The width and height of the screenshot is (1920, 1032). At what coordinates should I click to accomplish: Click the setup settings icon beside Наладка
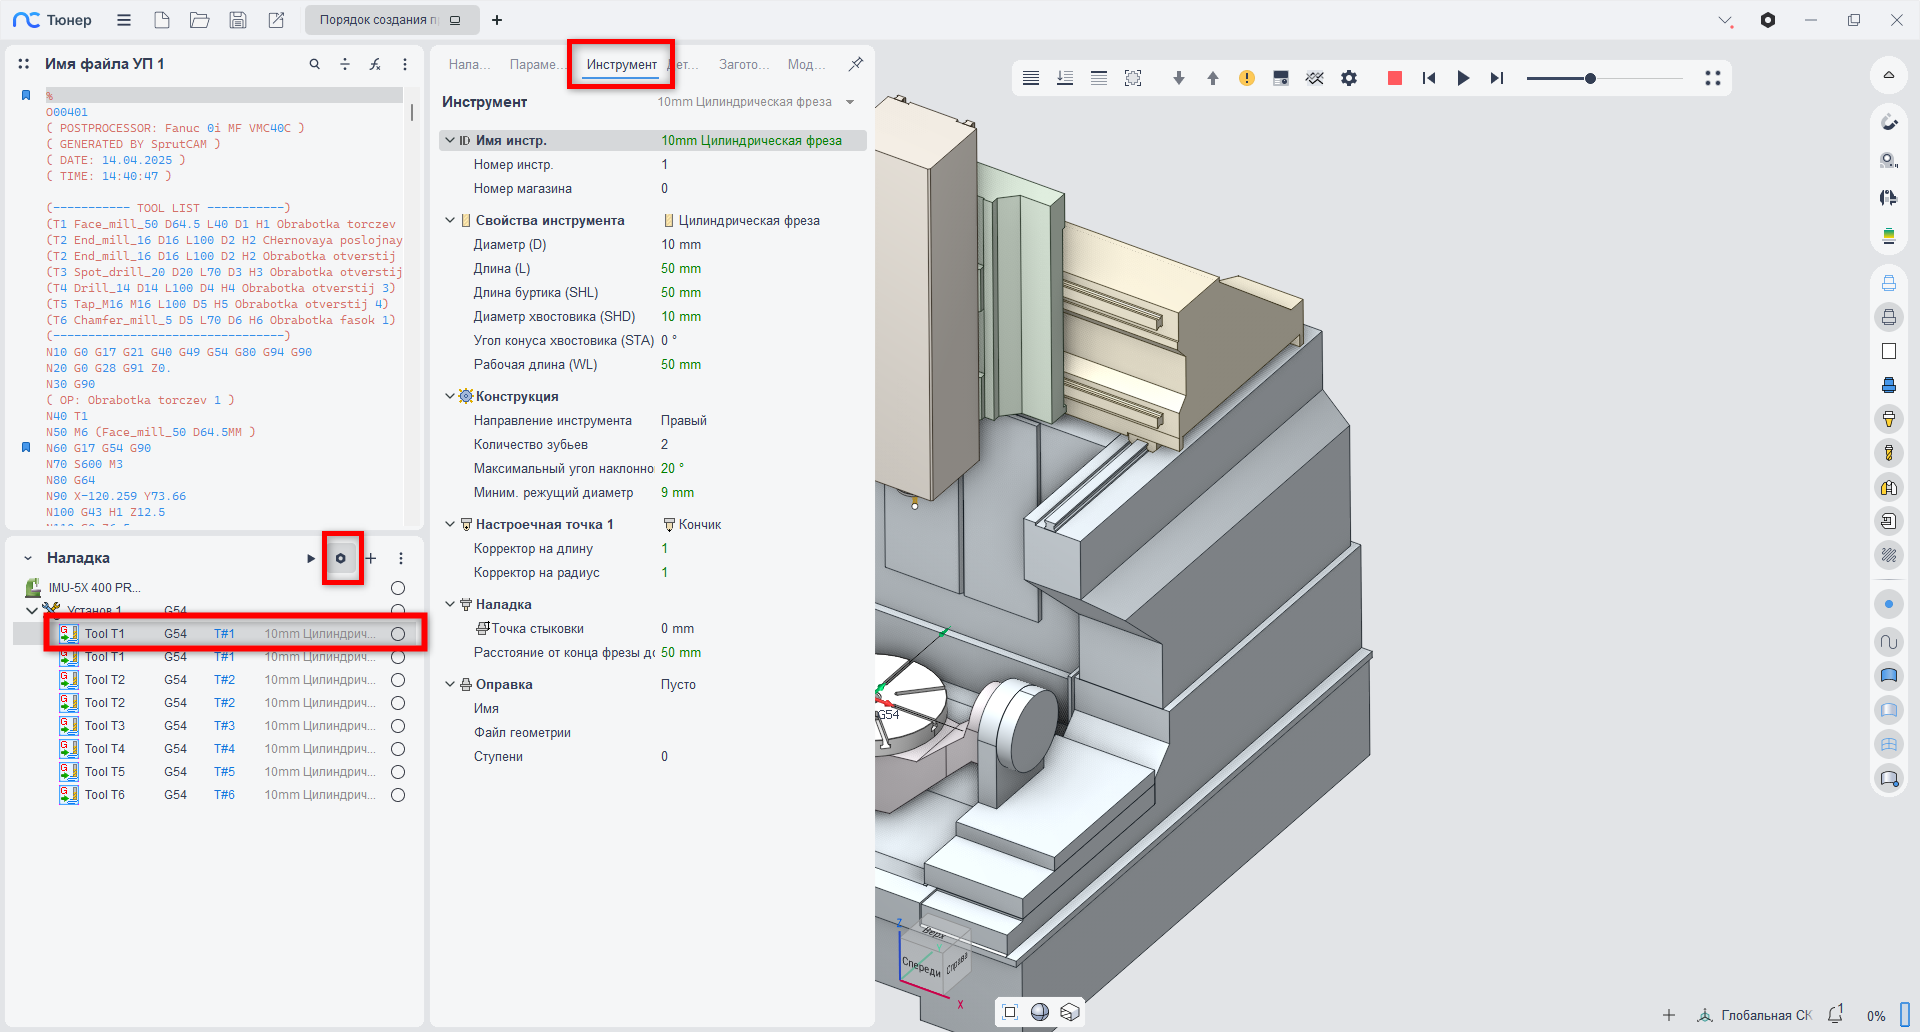point(341,558)
